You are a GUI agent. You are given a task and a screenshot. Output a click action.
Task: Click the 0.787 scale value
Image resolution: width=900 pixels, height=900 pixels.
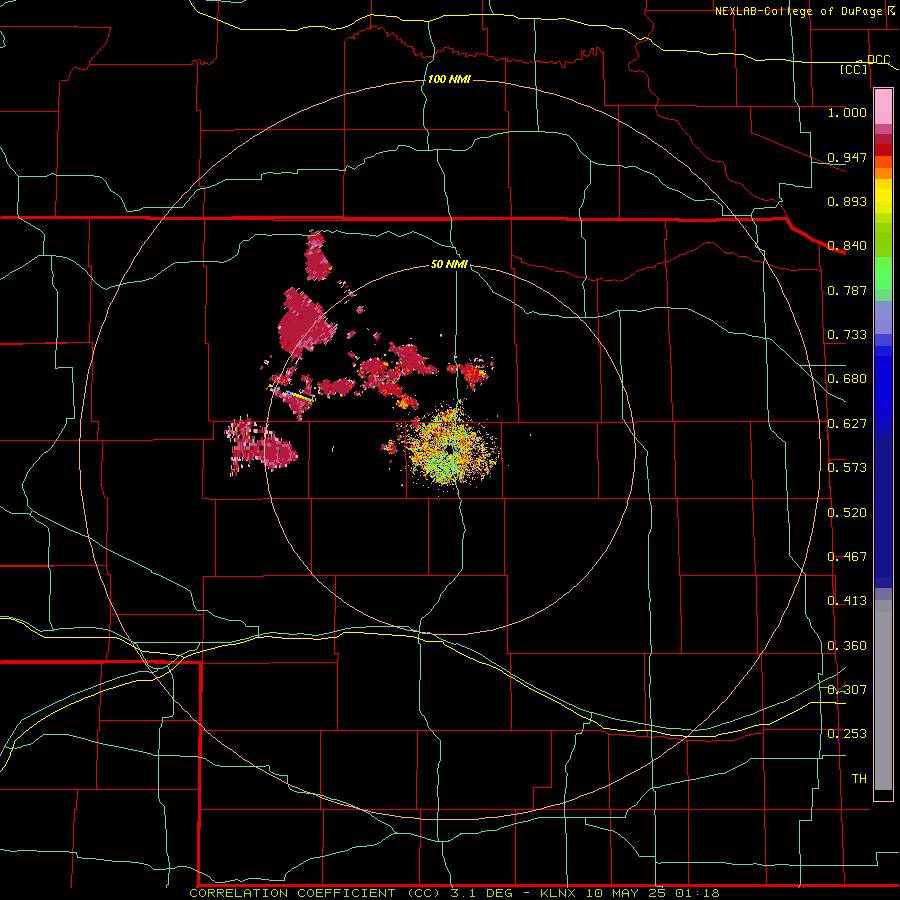[847, 290]
